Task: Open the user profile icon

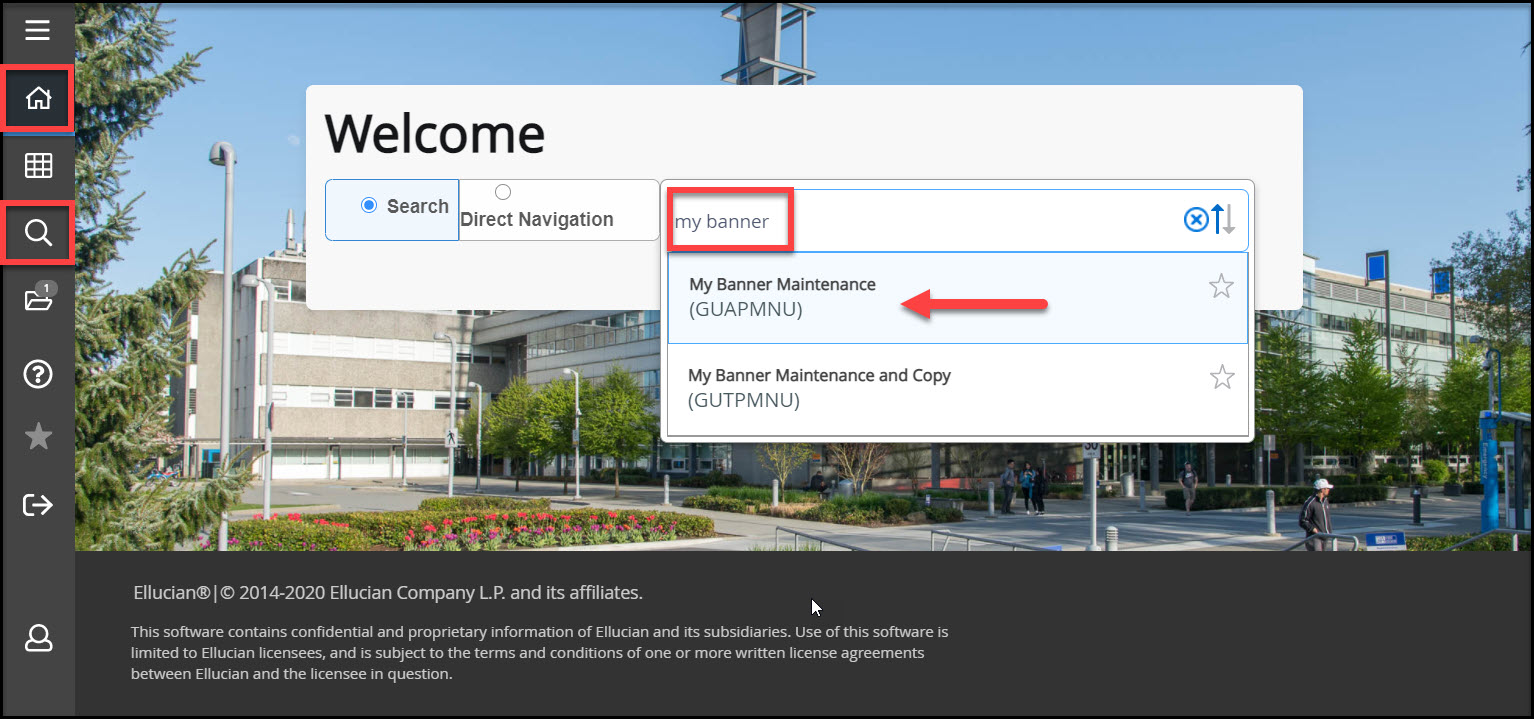Action: 38,637
